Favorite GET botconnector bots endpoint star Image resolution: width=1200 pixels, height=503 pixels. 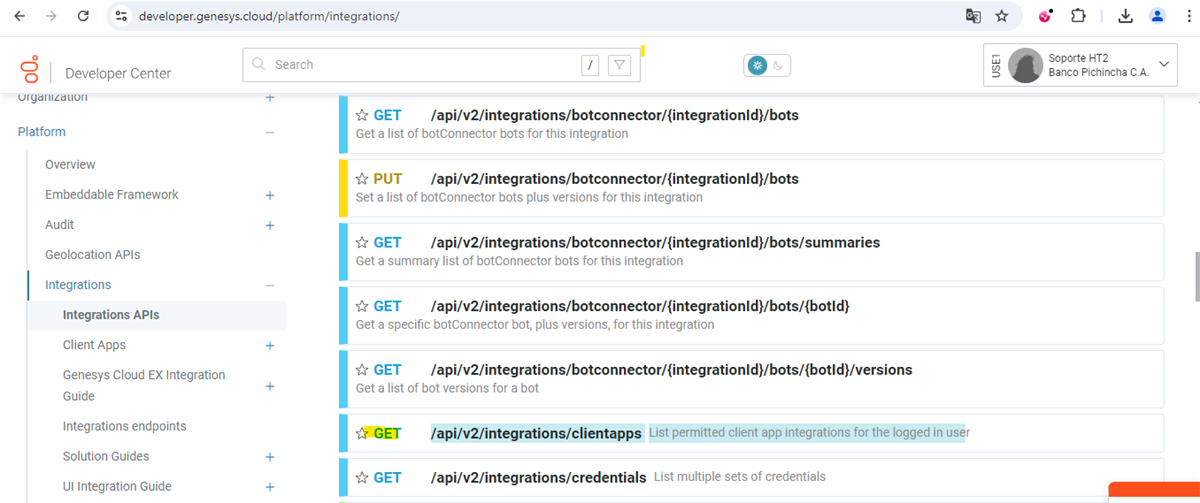click(363, 115)
